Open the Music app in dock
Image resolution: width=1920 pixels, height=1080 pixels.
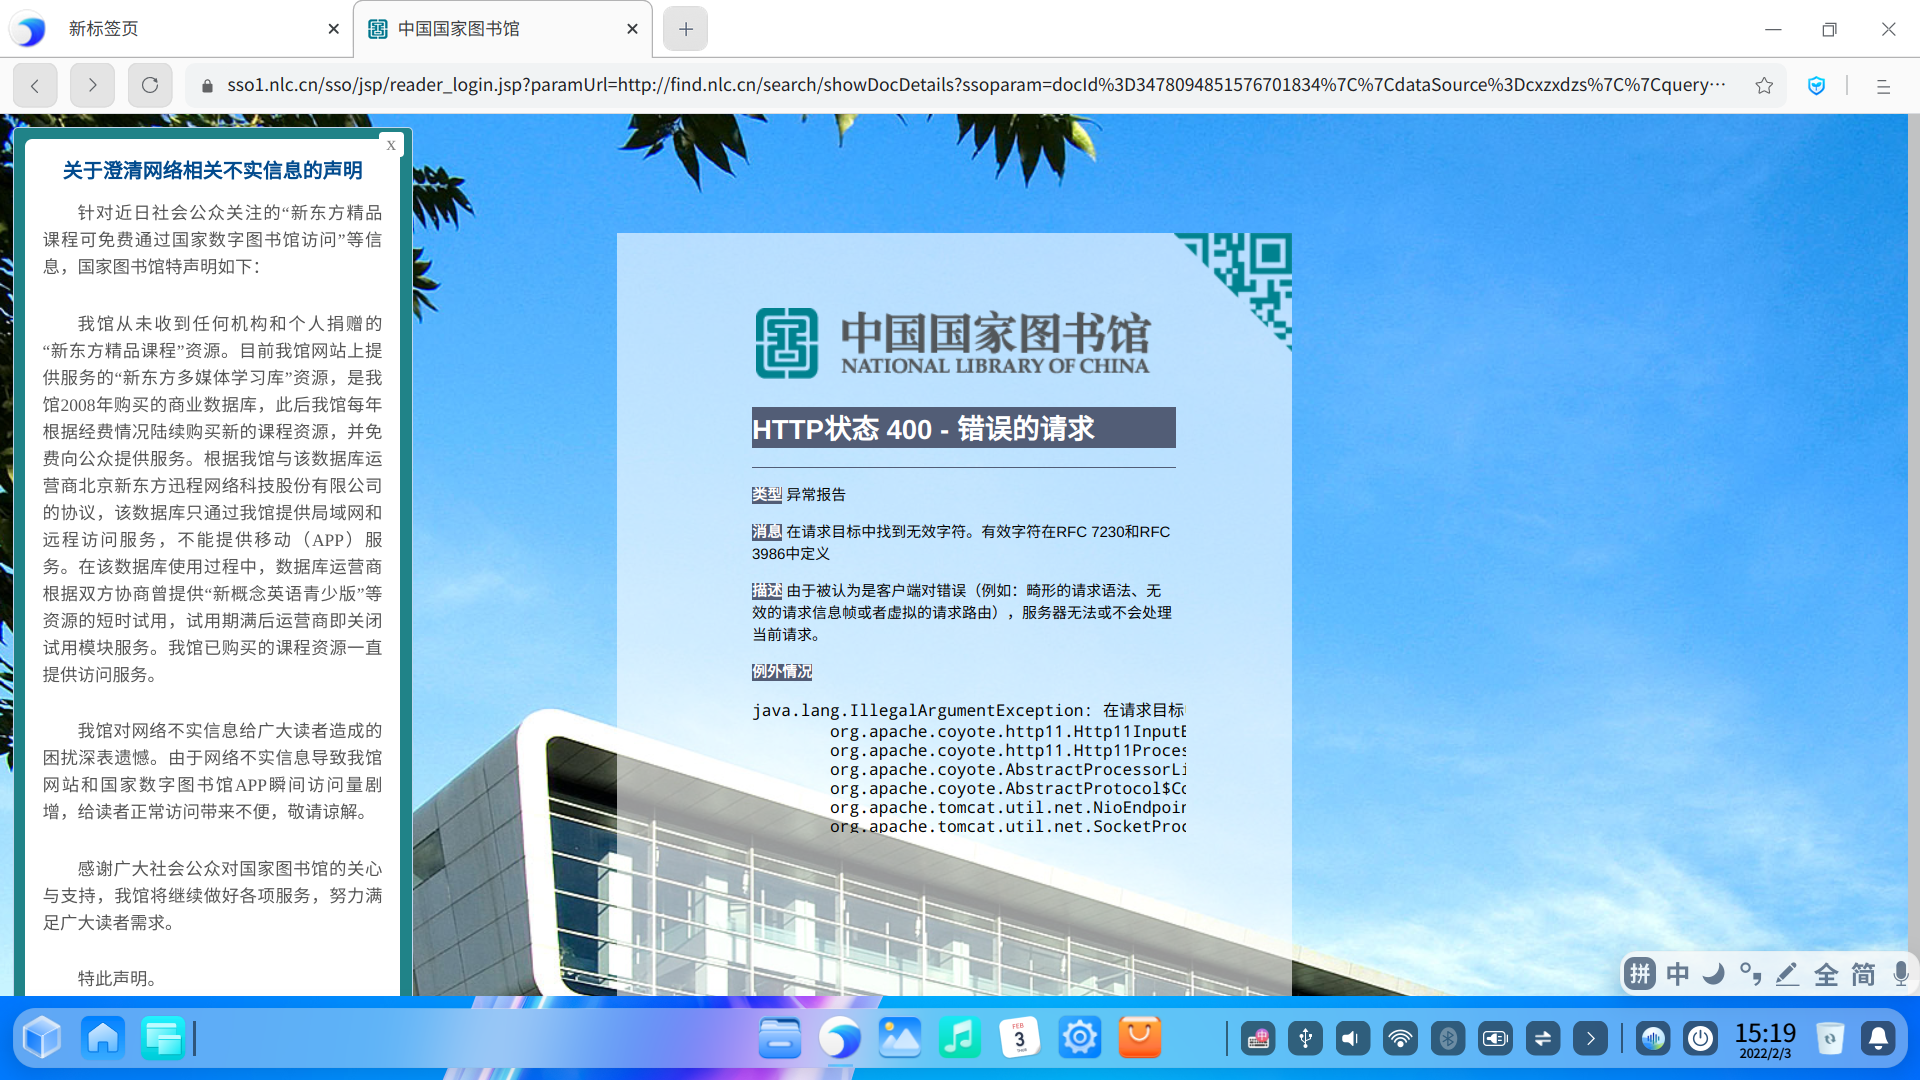959,1038
